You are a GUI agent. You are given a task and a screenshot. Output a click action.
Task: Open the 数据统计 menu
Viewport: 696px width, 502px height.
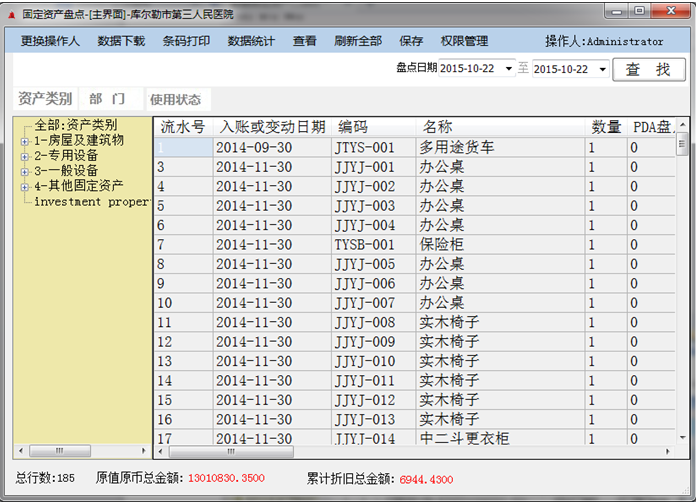pos(251,41)
